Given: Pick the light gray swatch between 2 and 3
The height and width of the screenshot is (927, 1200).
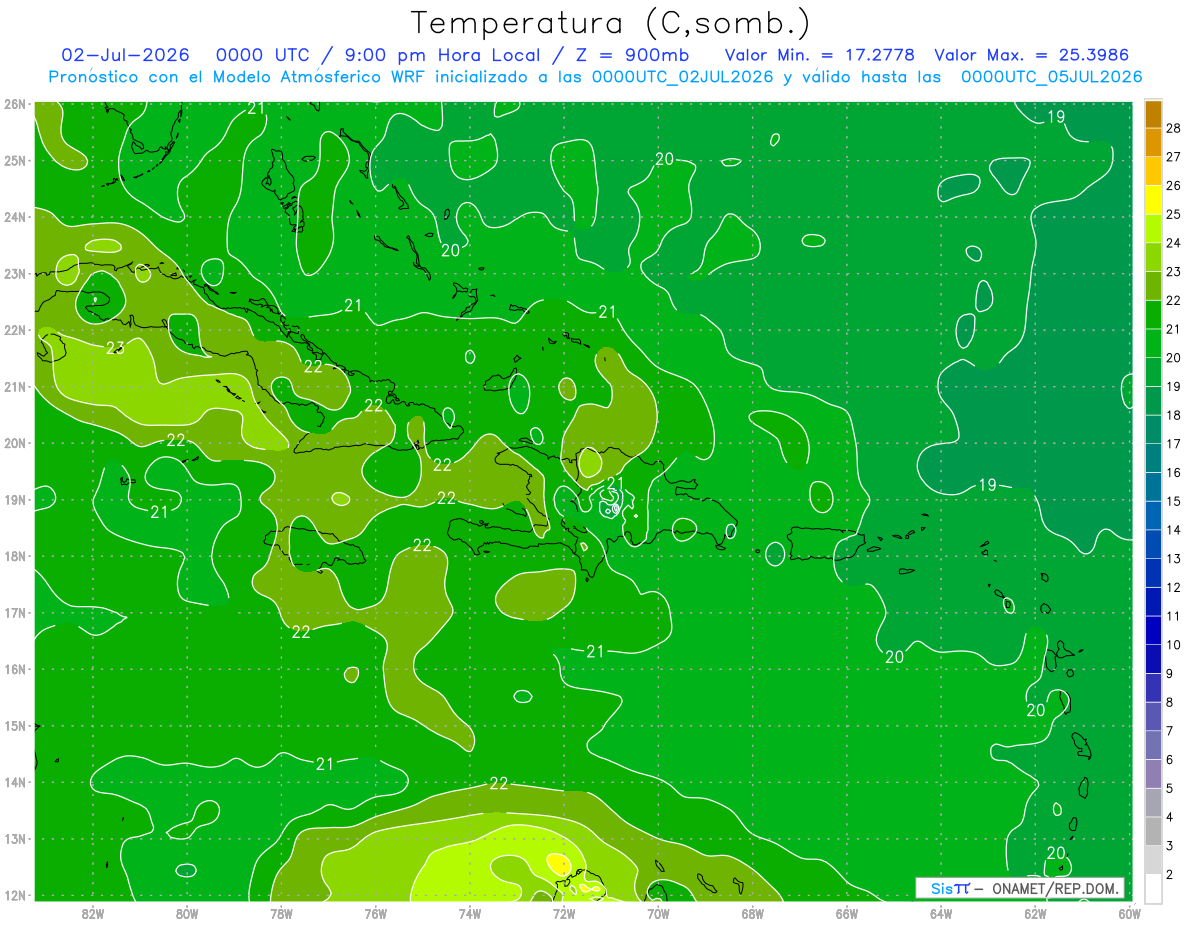Looking at the screenshot, I should click(x=1153, y=859).
